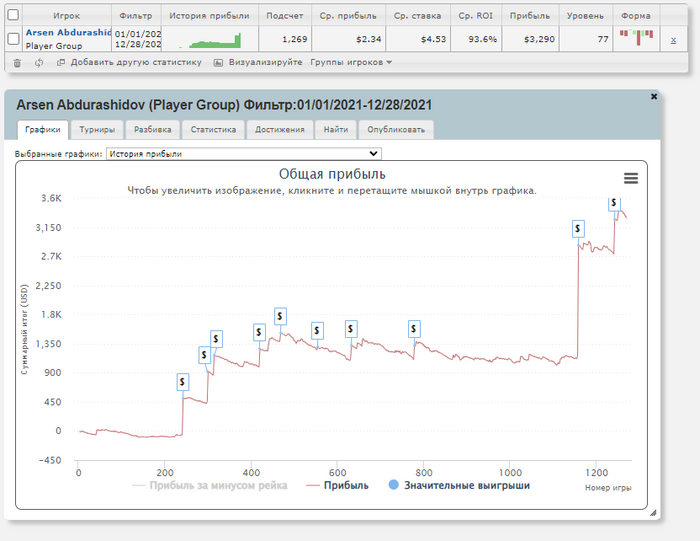Toggle the header select-all checkbox

13,15
